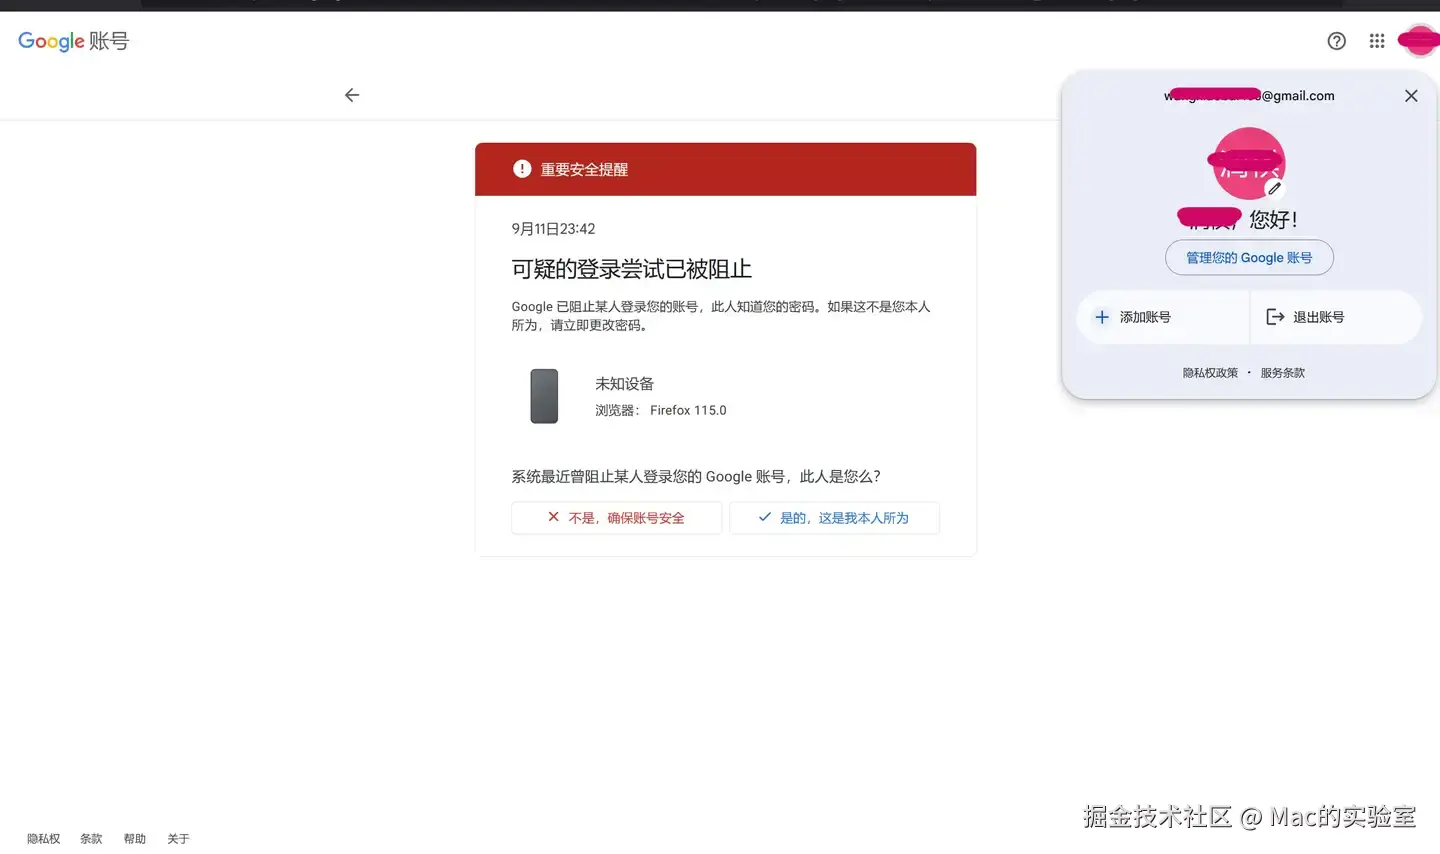Open 隐私权政策 link in popup
Image resolution: width=1440 pixels, height=854 pixels.
[x=1210, y=373]
